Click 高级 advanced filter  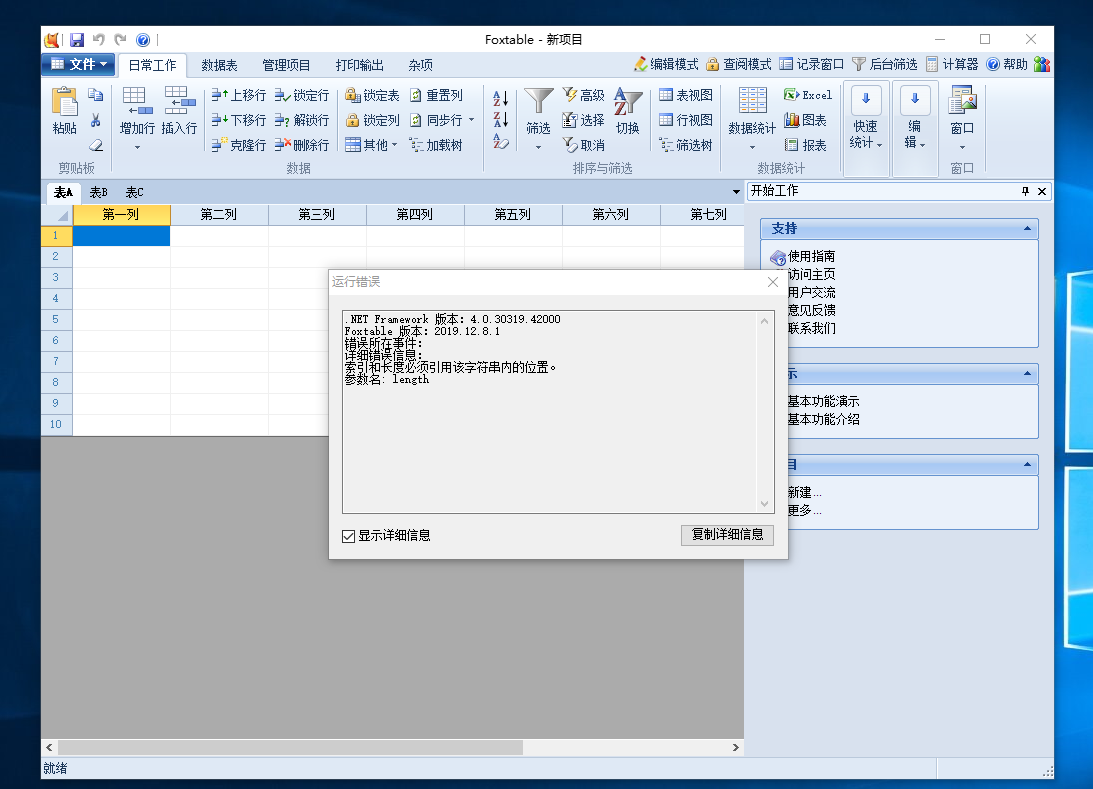583,95
